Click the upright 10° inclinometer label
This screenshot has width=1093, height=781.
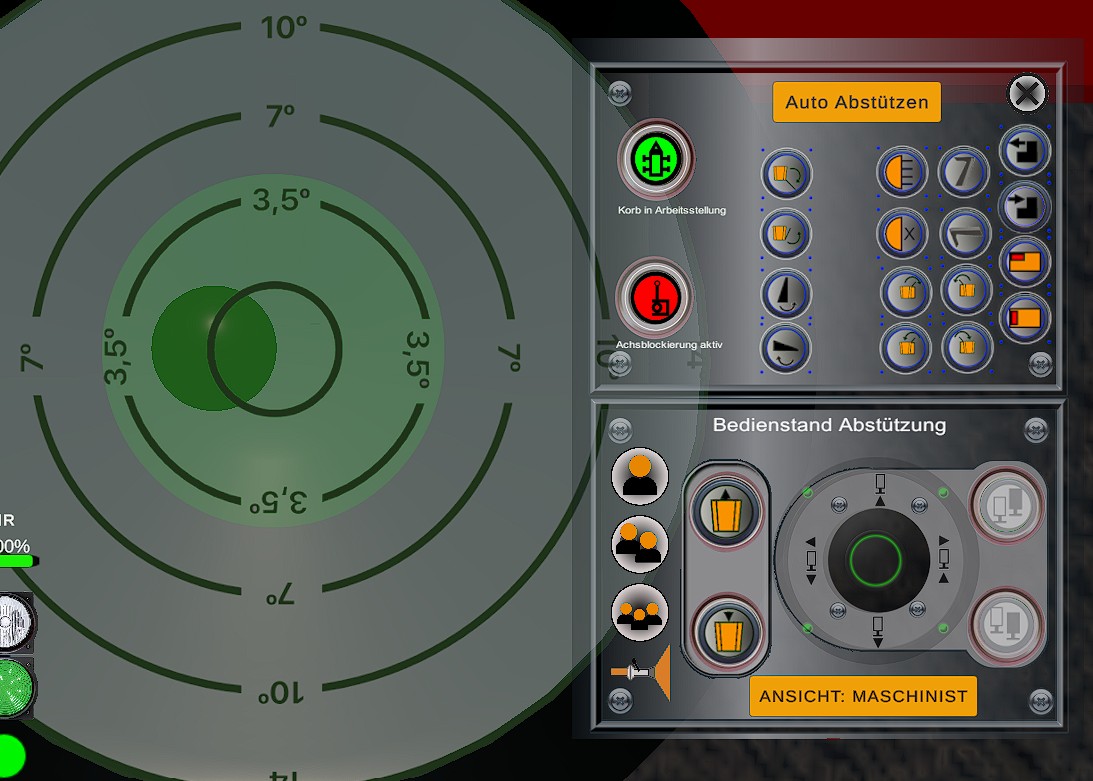(284, 28)
